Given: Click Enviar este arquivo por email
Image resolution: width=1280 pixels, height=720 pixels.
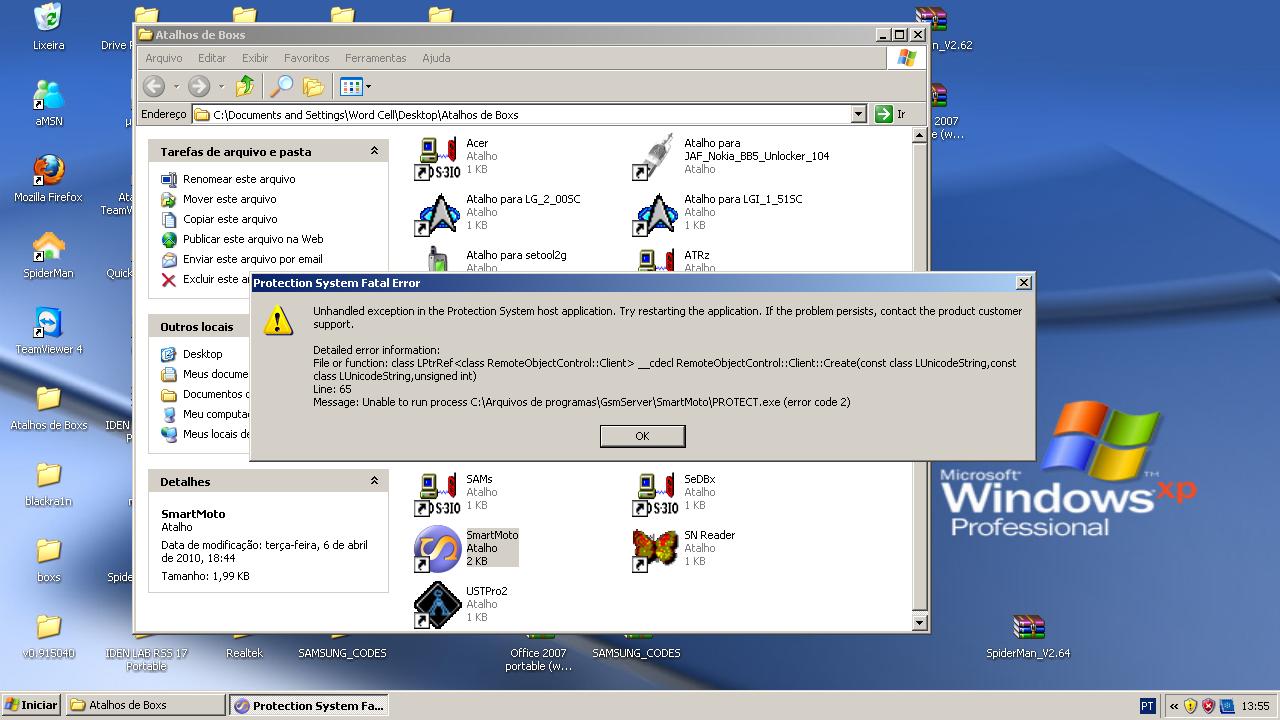Looking at the screenshot, I should [253, 259].
